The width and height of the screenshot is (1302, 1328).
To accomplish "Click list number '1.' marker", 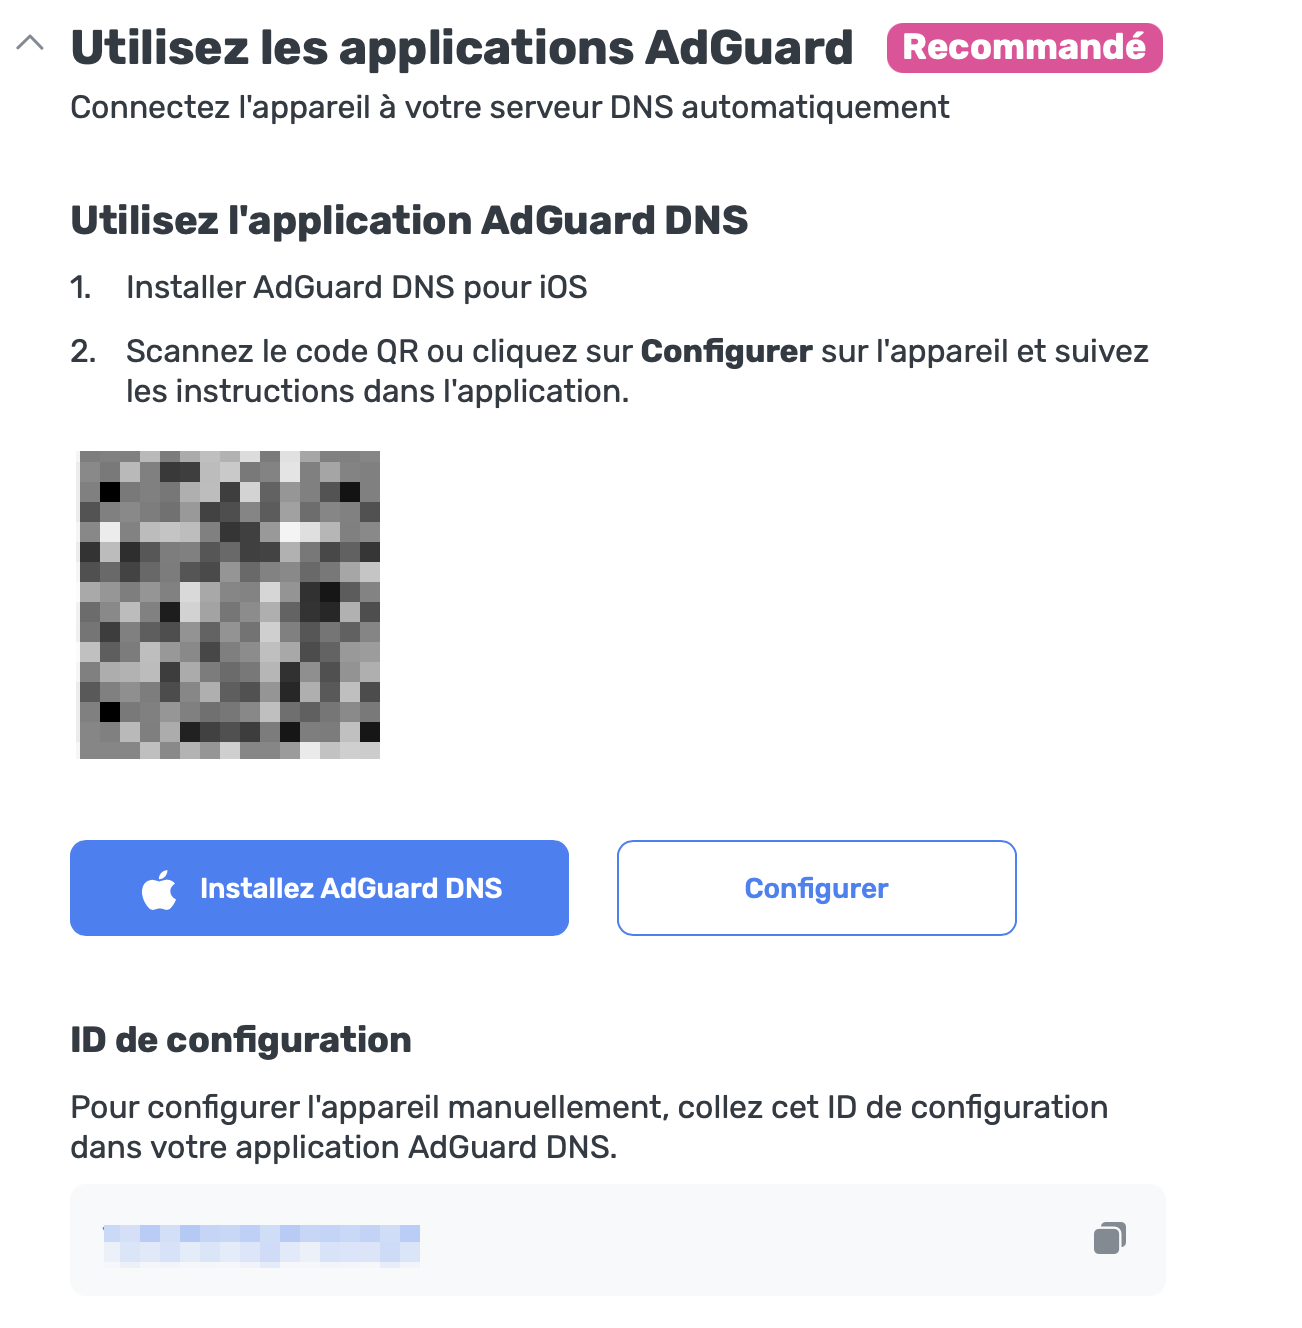I will point(81,288).
